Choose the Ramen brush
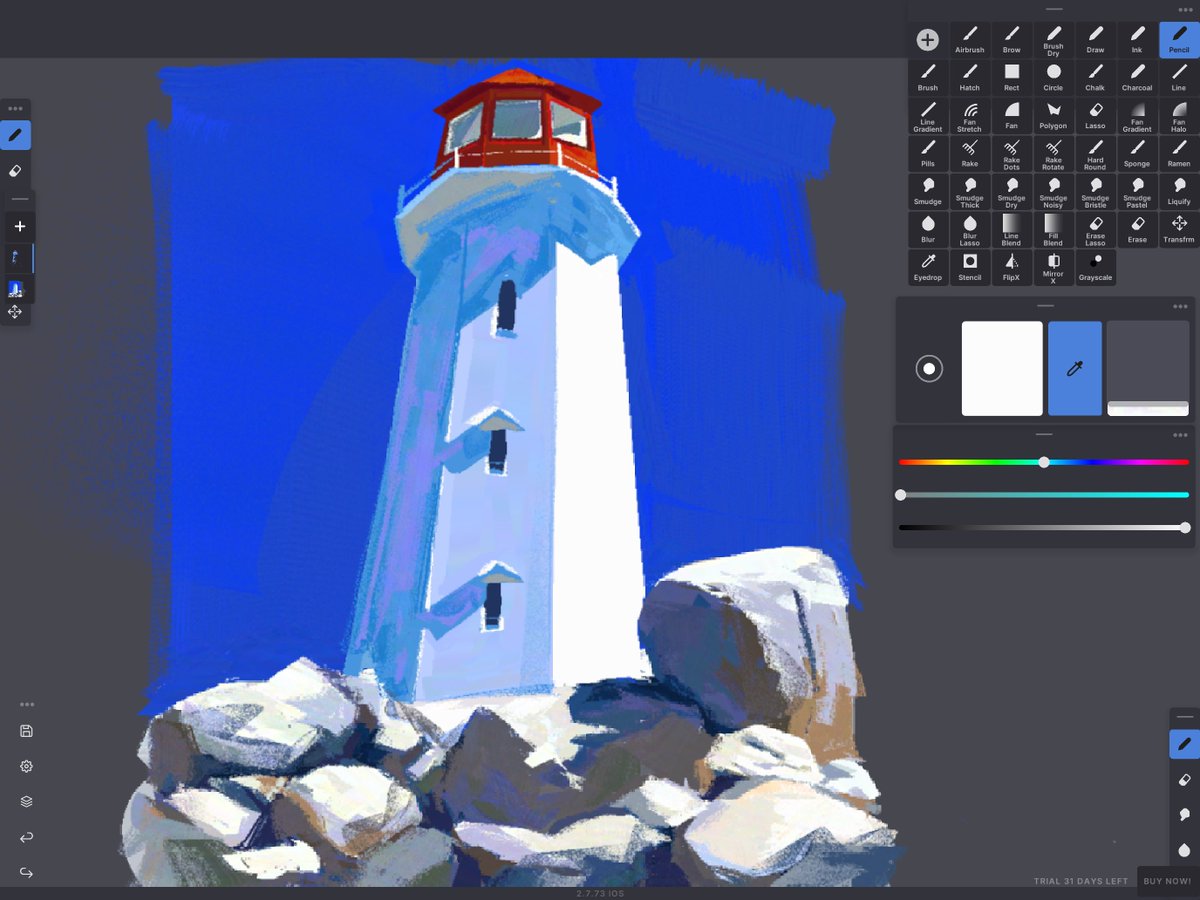 click(x=1179, y=154)
